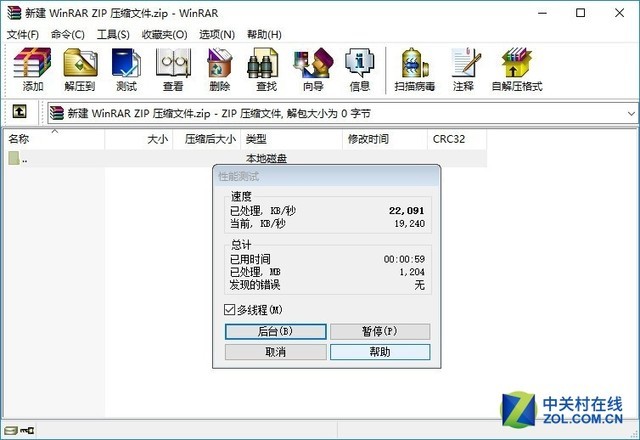640x440 pixels.
Task: Go up one folder level icon
Action: click(x=20, y=111)
